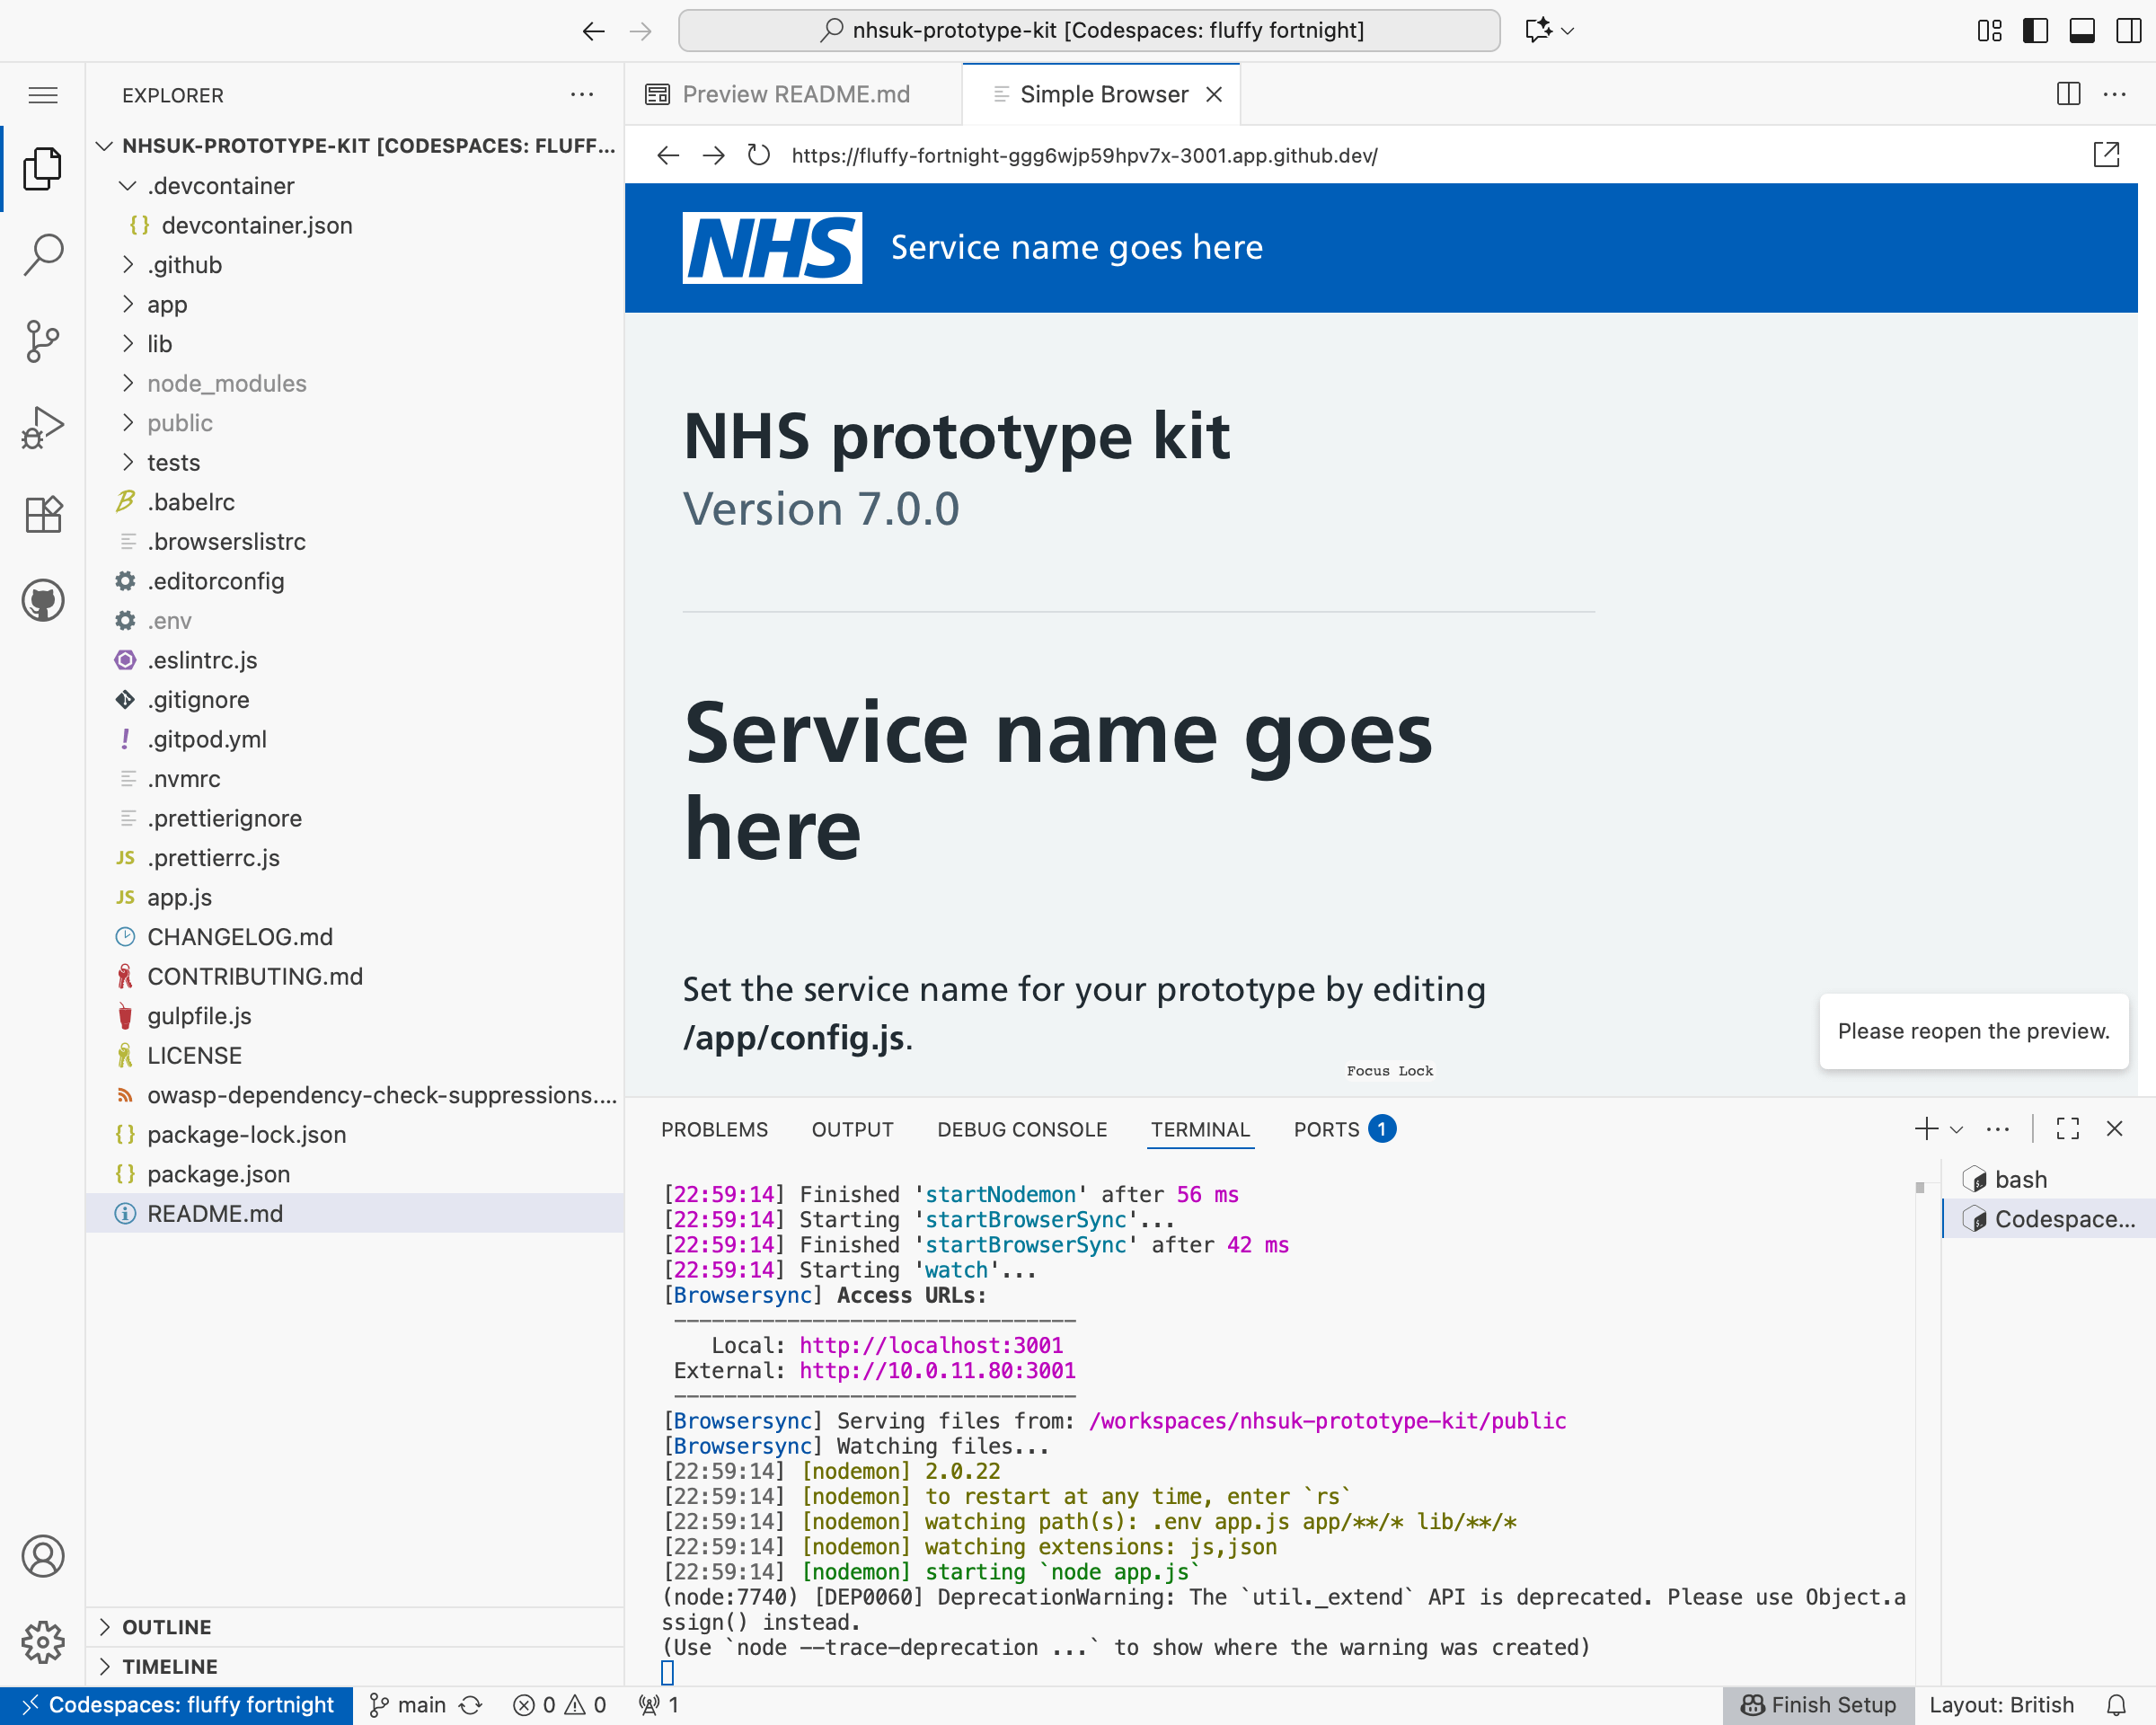Select the Source Control icon

click(x=43, y=341)
